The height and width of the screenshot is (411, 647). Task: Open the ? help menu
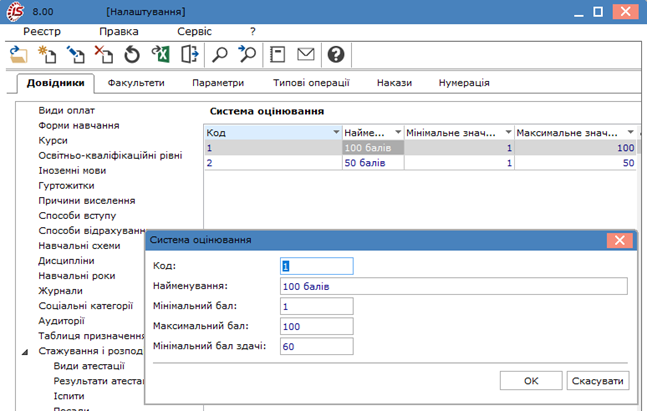pos(253,31)
